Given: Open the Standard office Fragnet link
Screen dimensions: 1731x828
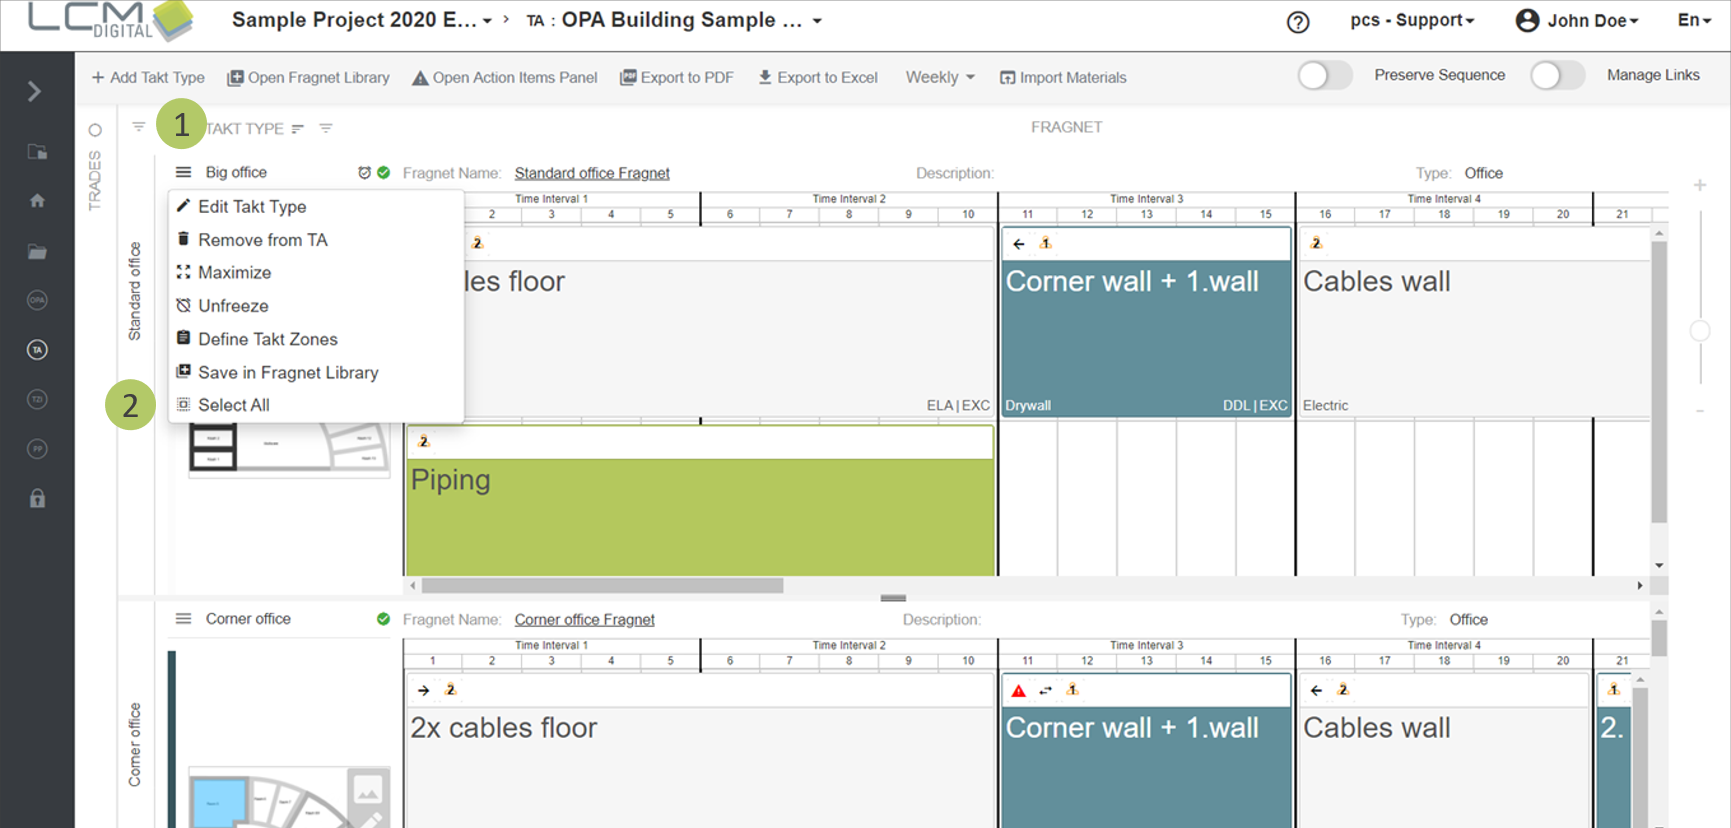Looking at the screenshot, I should pos(591,173).
